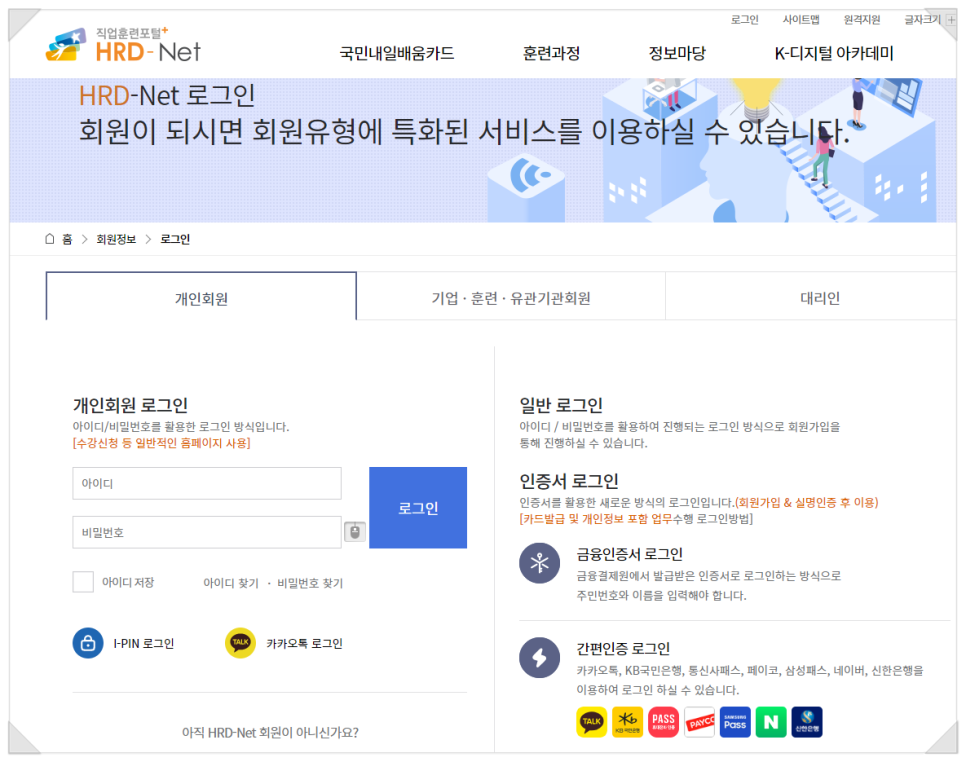The width and height of the screenshot is (966, 762).
Task: Go to 홈 in the breadcrumb
Action: [x=67, y=239]
